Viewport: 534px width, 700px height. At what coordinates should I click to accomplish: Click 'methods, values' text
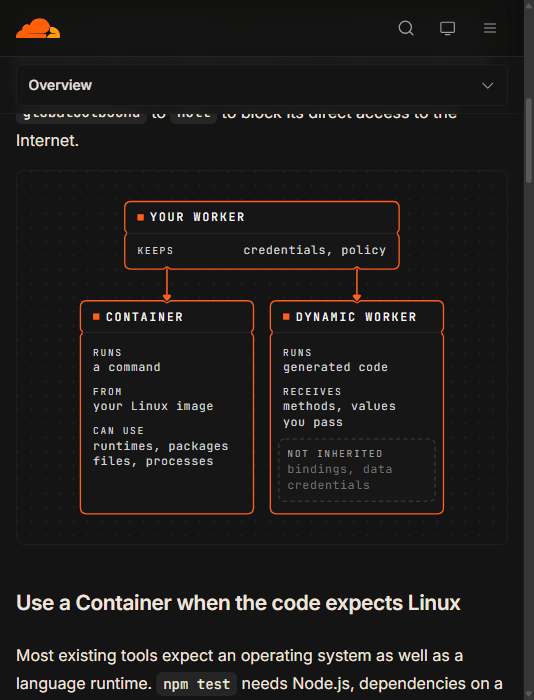339,406
